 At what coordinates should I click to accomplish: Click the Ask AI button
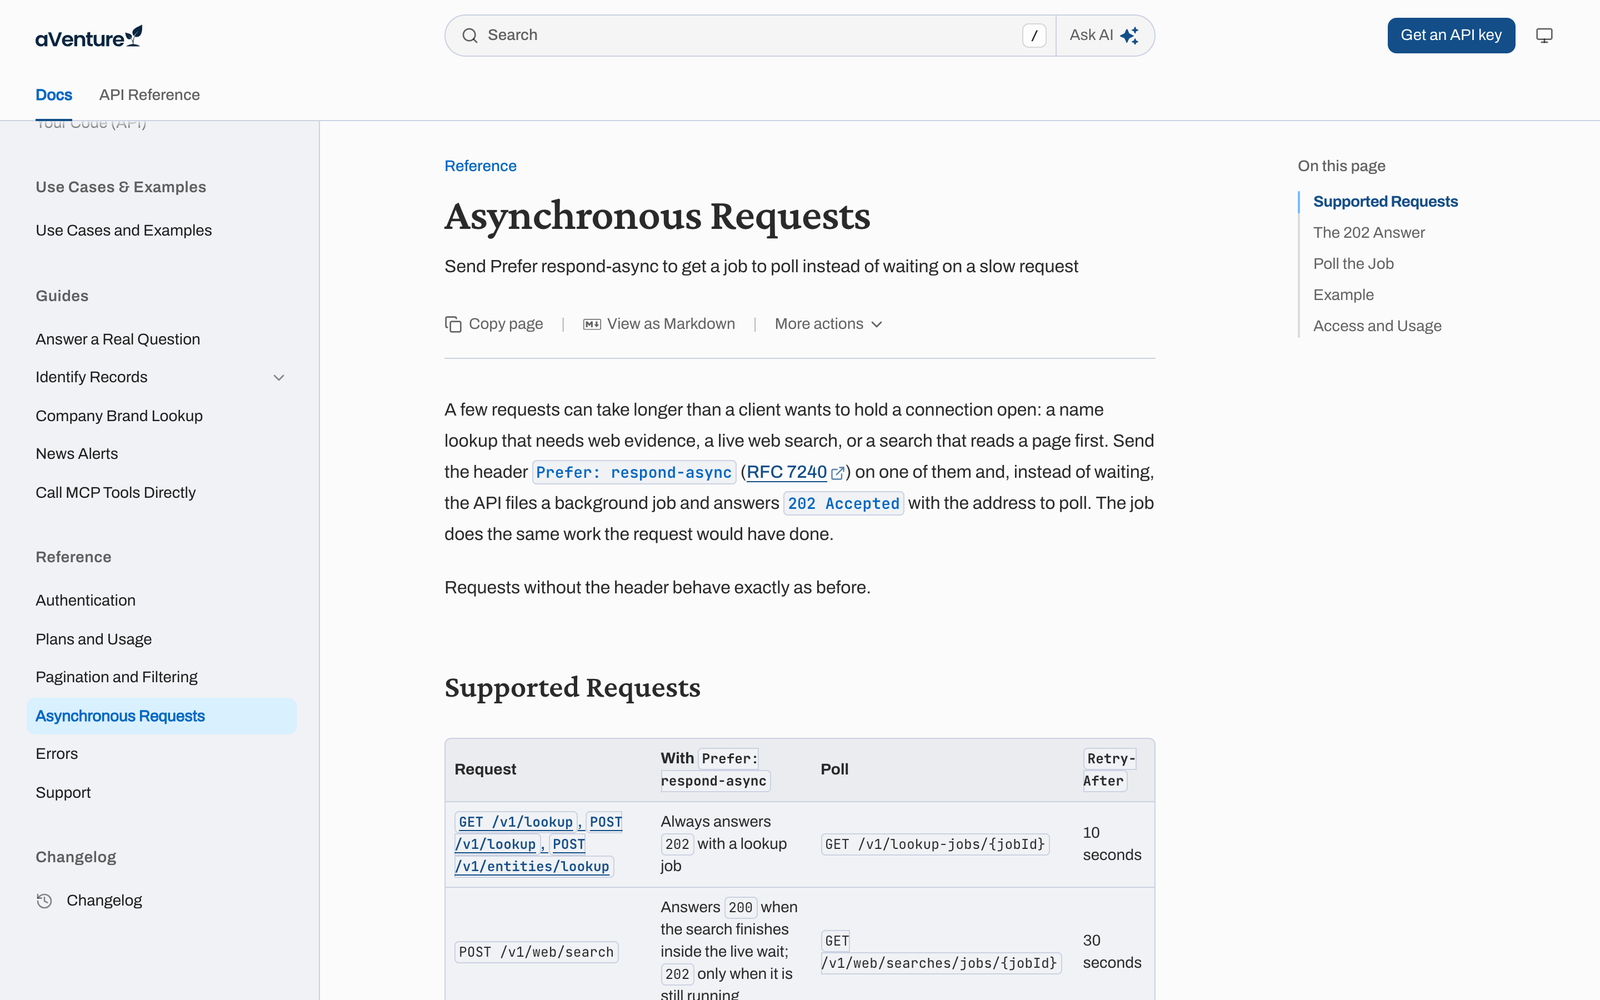coord(1105,36)
